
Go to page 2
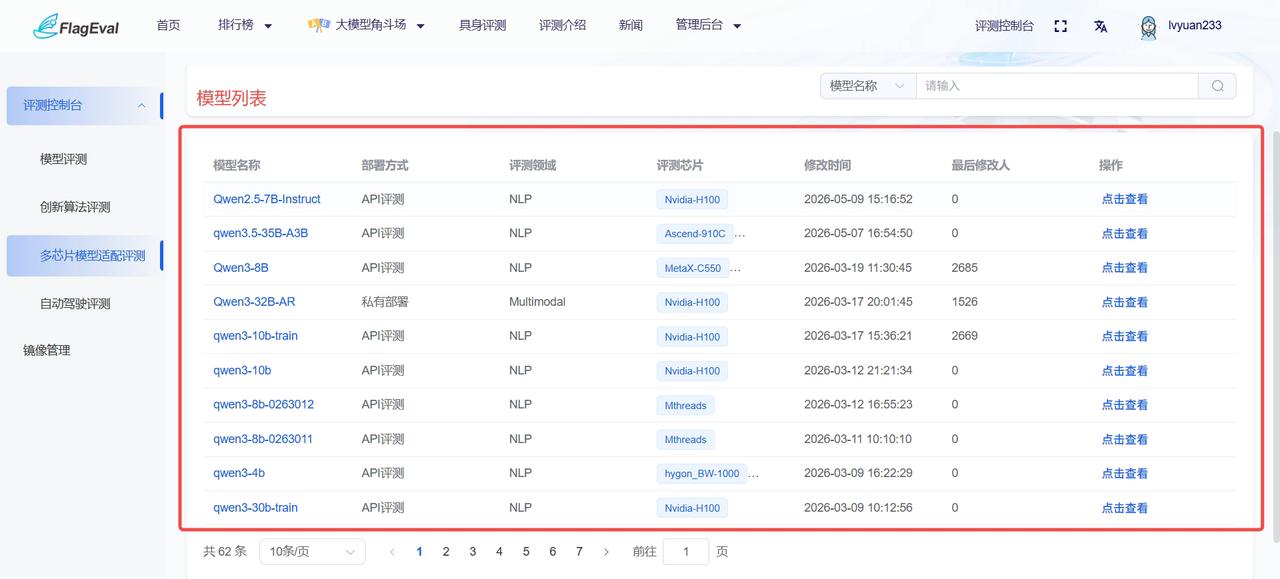click(446, 552)
